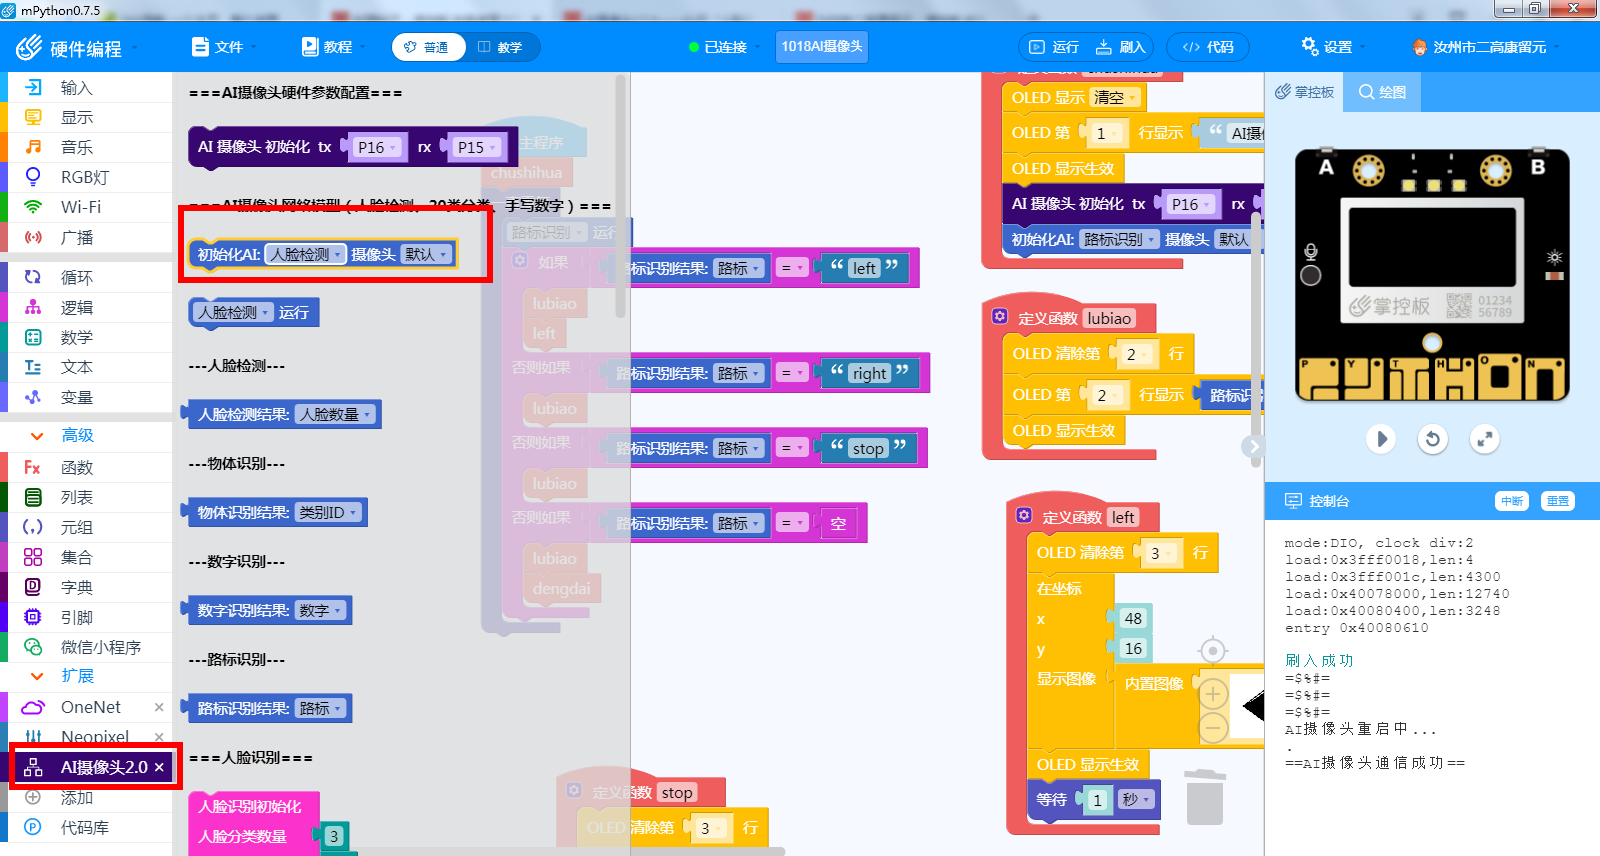
Task: Click 添加 to add an extension
Action: pos(77,797)
